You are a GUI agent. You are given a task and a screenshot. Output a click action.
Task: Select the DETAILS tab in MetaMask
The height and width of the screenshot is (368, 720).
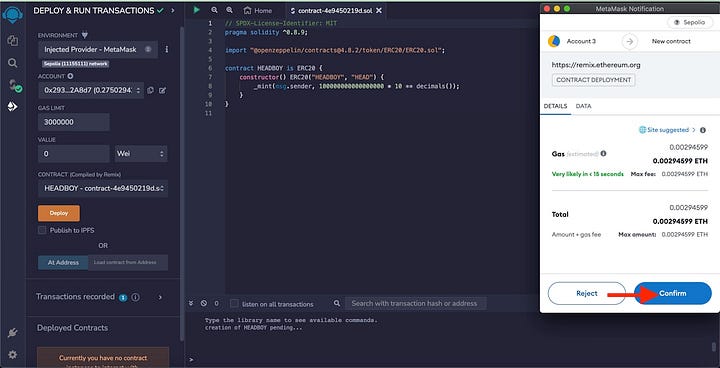(556, 106)
